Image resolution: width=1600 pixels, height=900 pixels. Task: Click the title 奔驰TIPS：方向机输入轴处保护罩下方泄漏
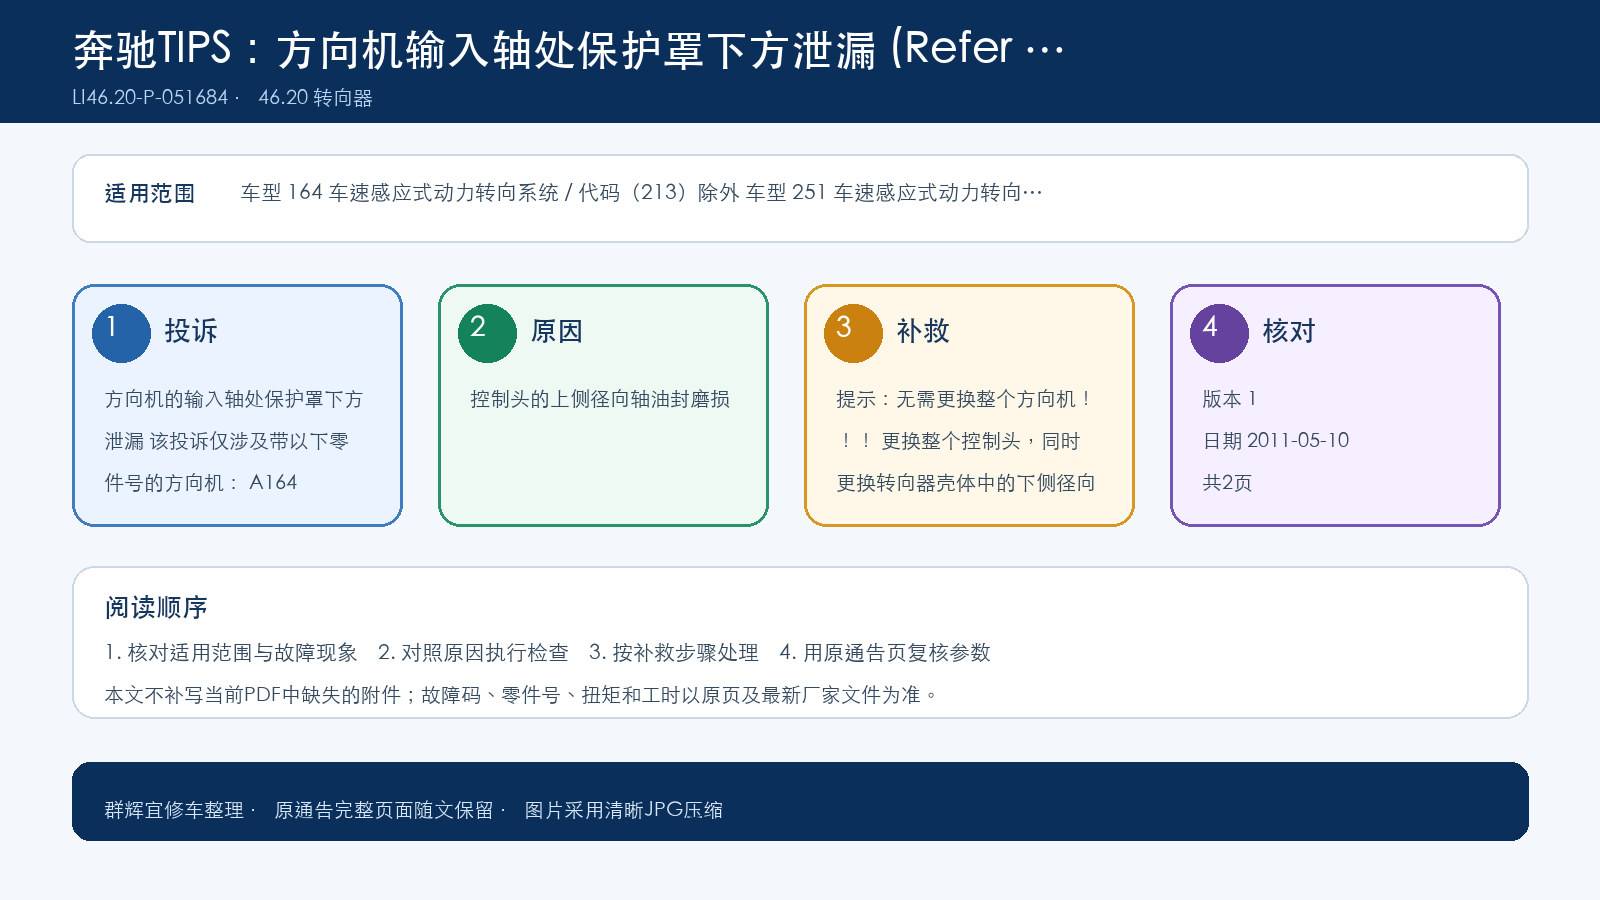coord(475,49)
